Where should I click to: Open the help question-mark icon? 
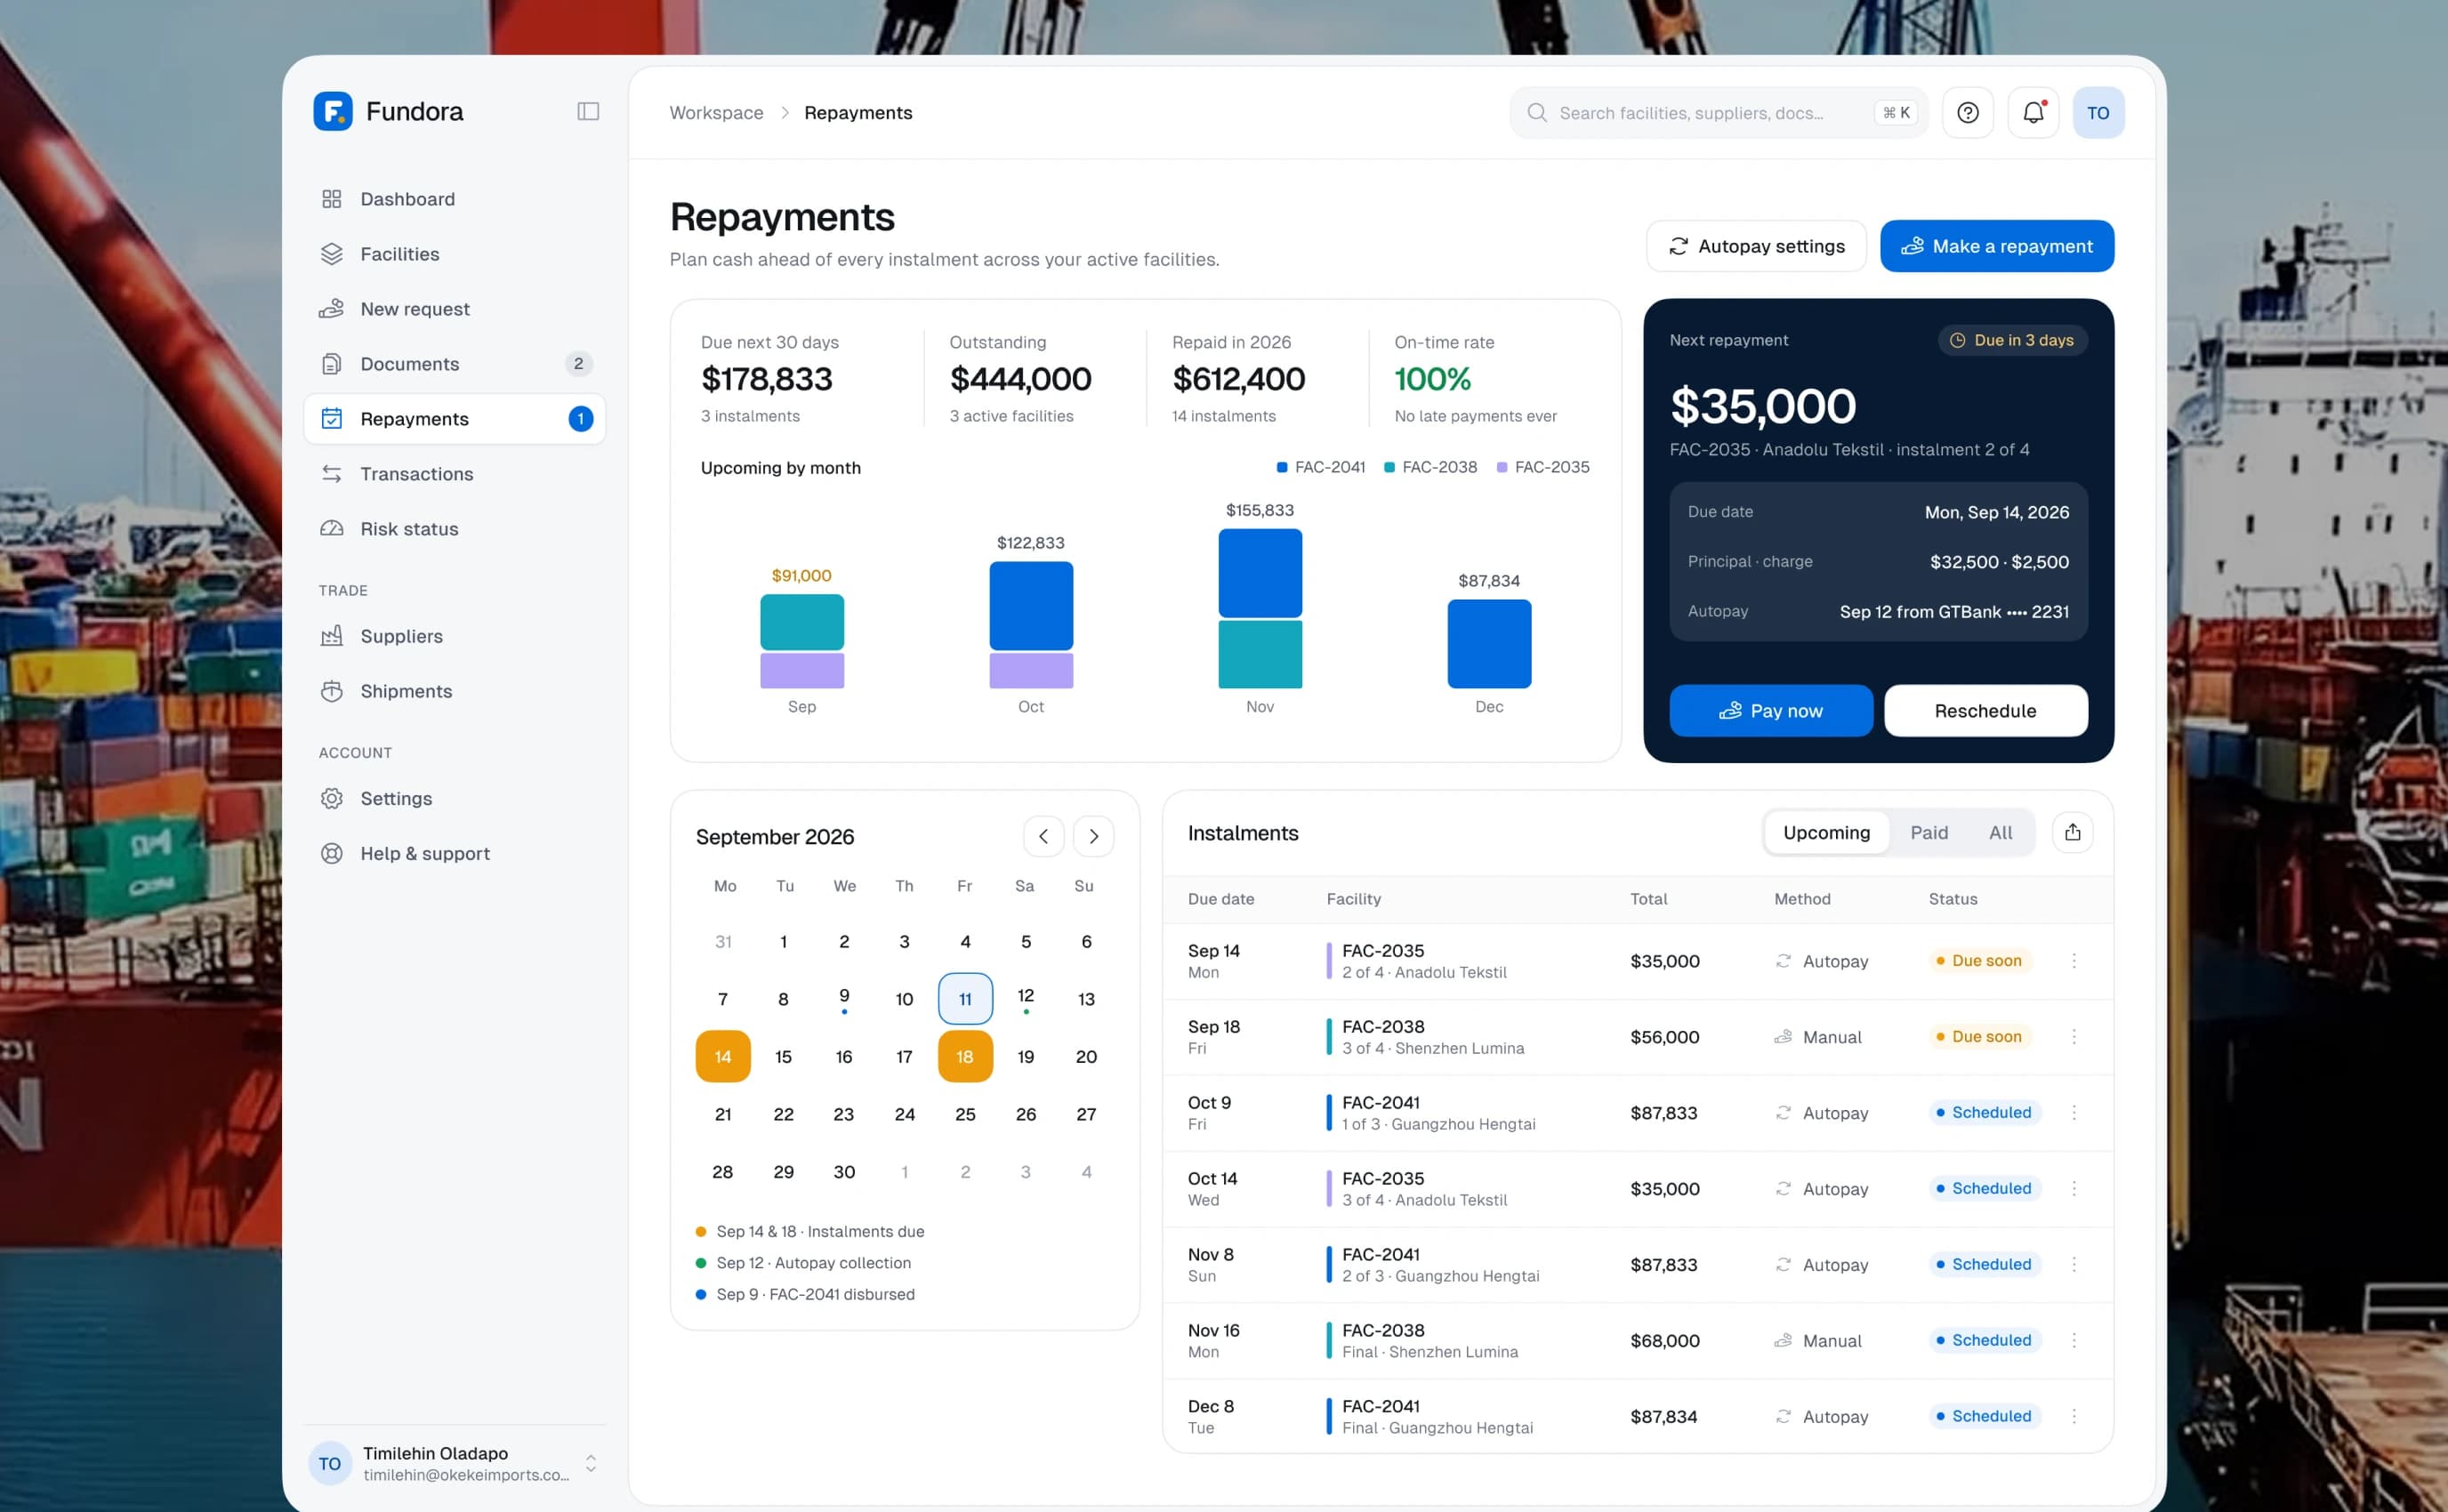coord(1967,113)
